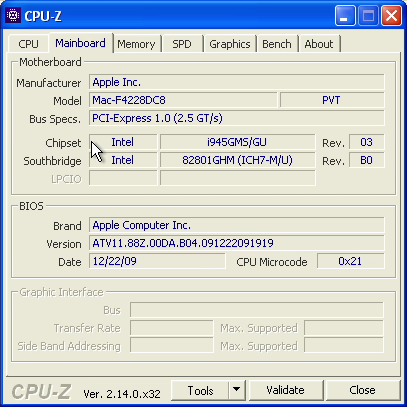Click the Southbridge vendor Intel field

(123, 160)
